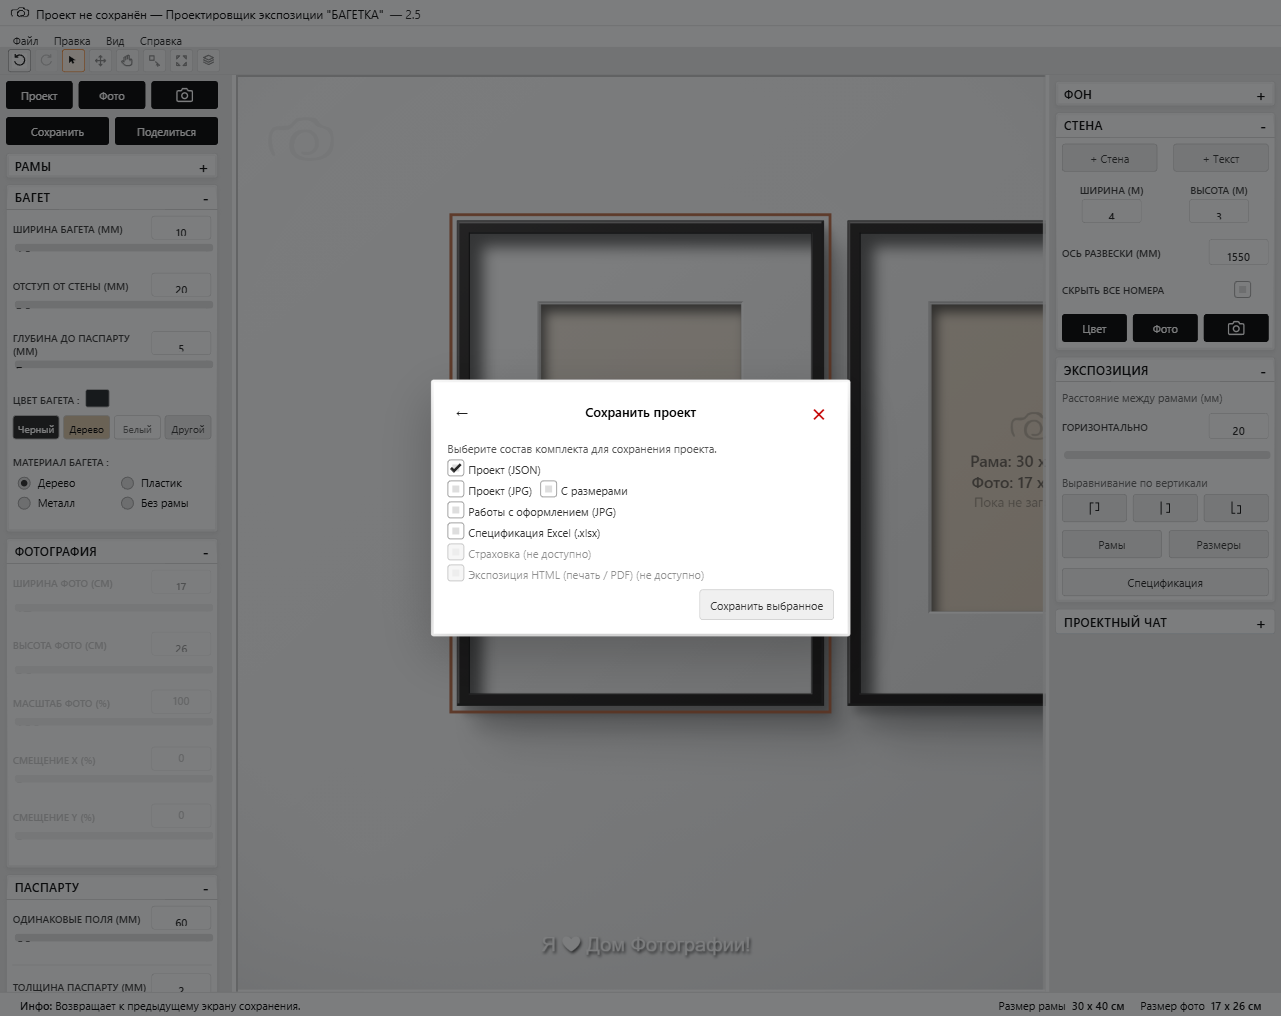
Task: Expand the ФОН section
Action: click(1261, 96)
